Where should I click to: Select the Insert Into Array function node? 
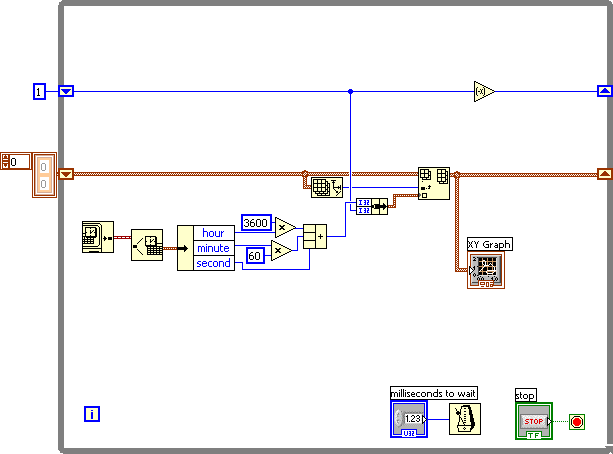pyautogui.click(x=434, y=183)
